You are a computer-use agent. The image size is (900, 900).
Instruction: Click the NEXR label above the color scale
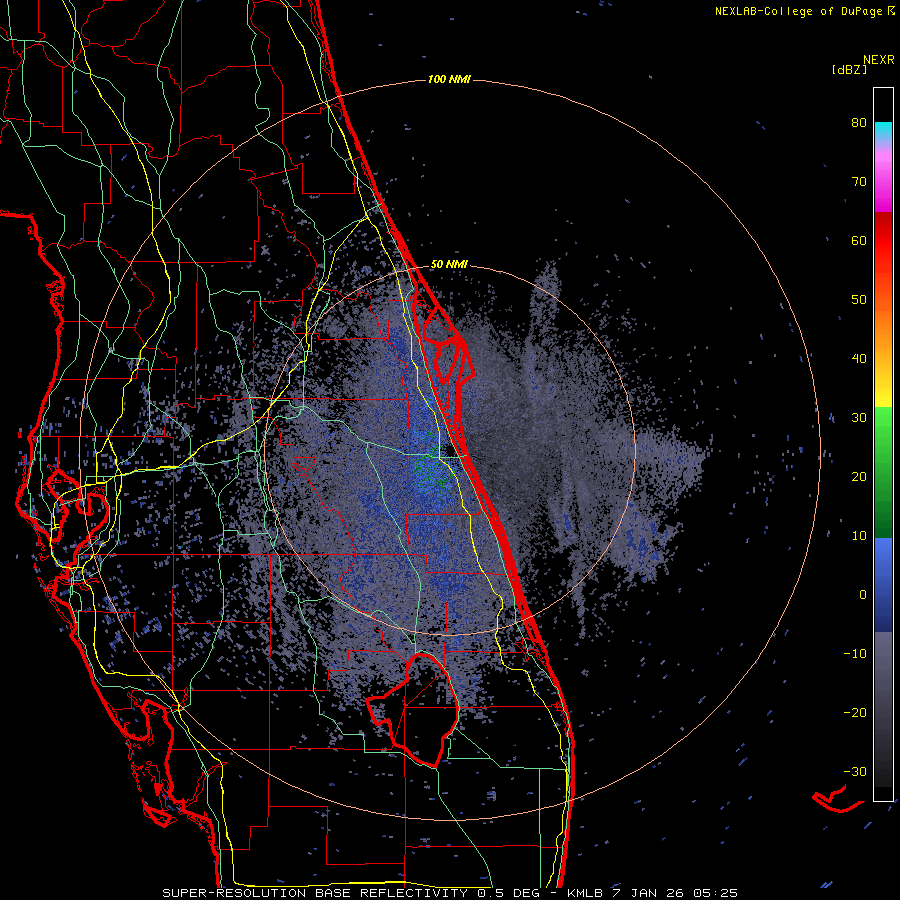879,60
